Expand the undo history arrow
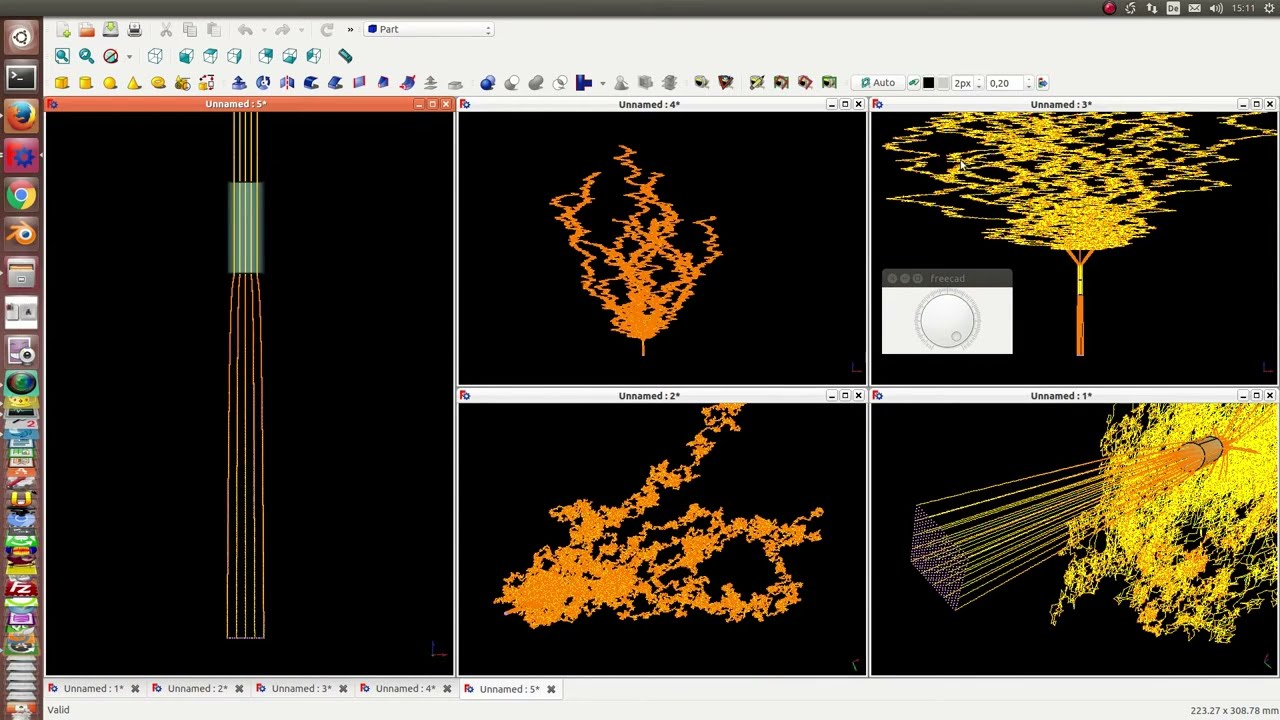Image resolution: width=1280 pixels, height=720 pixels. point(264,29)
